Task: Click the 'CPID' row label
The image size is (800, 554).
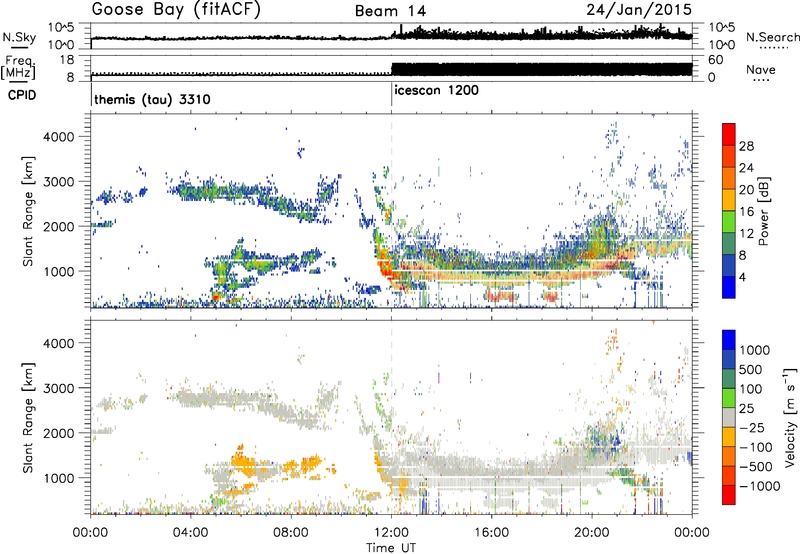Action: click(x=21, y=95)
